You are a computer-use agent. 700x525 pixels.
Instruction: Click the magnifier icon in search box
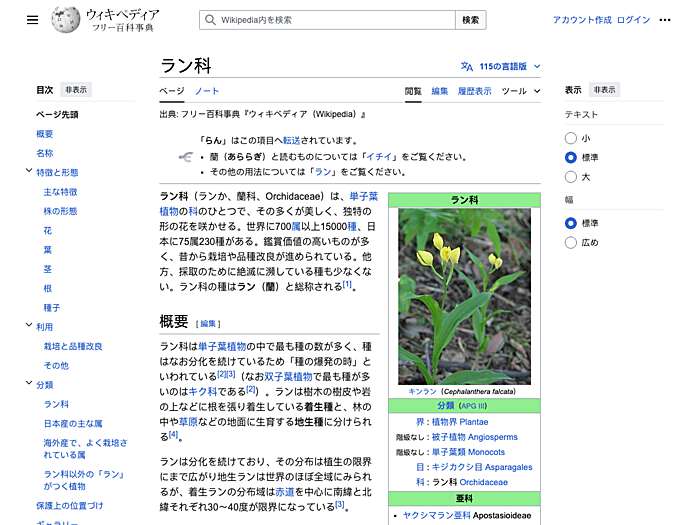[x=210, y=20]
